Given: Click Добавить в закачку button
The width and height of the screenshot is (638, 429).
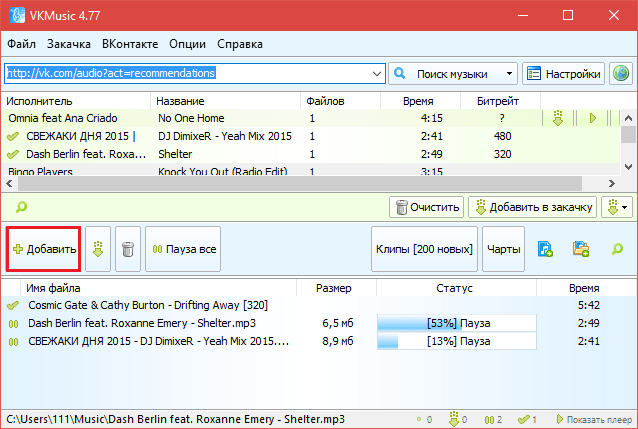Looking at the screenshot, I should click(x=533, y=207).
